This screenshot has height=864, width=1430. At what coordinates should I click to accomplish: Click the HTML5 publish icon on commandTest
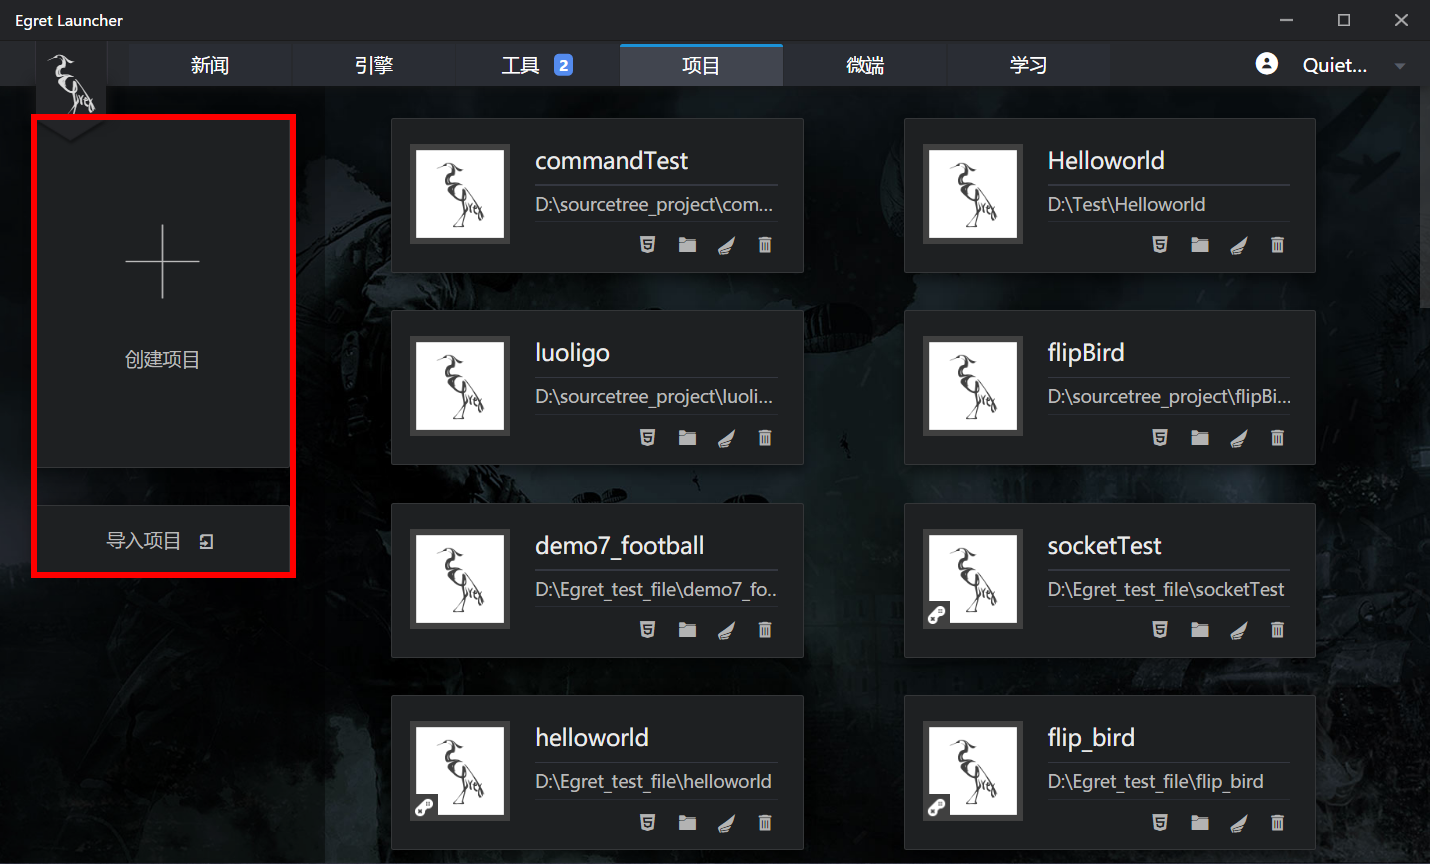click(647, 245)
